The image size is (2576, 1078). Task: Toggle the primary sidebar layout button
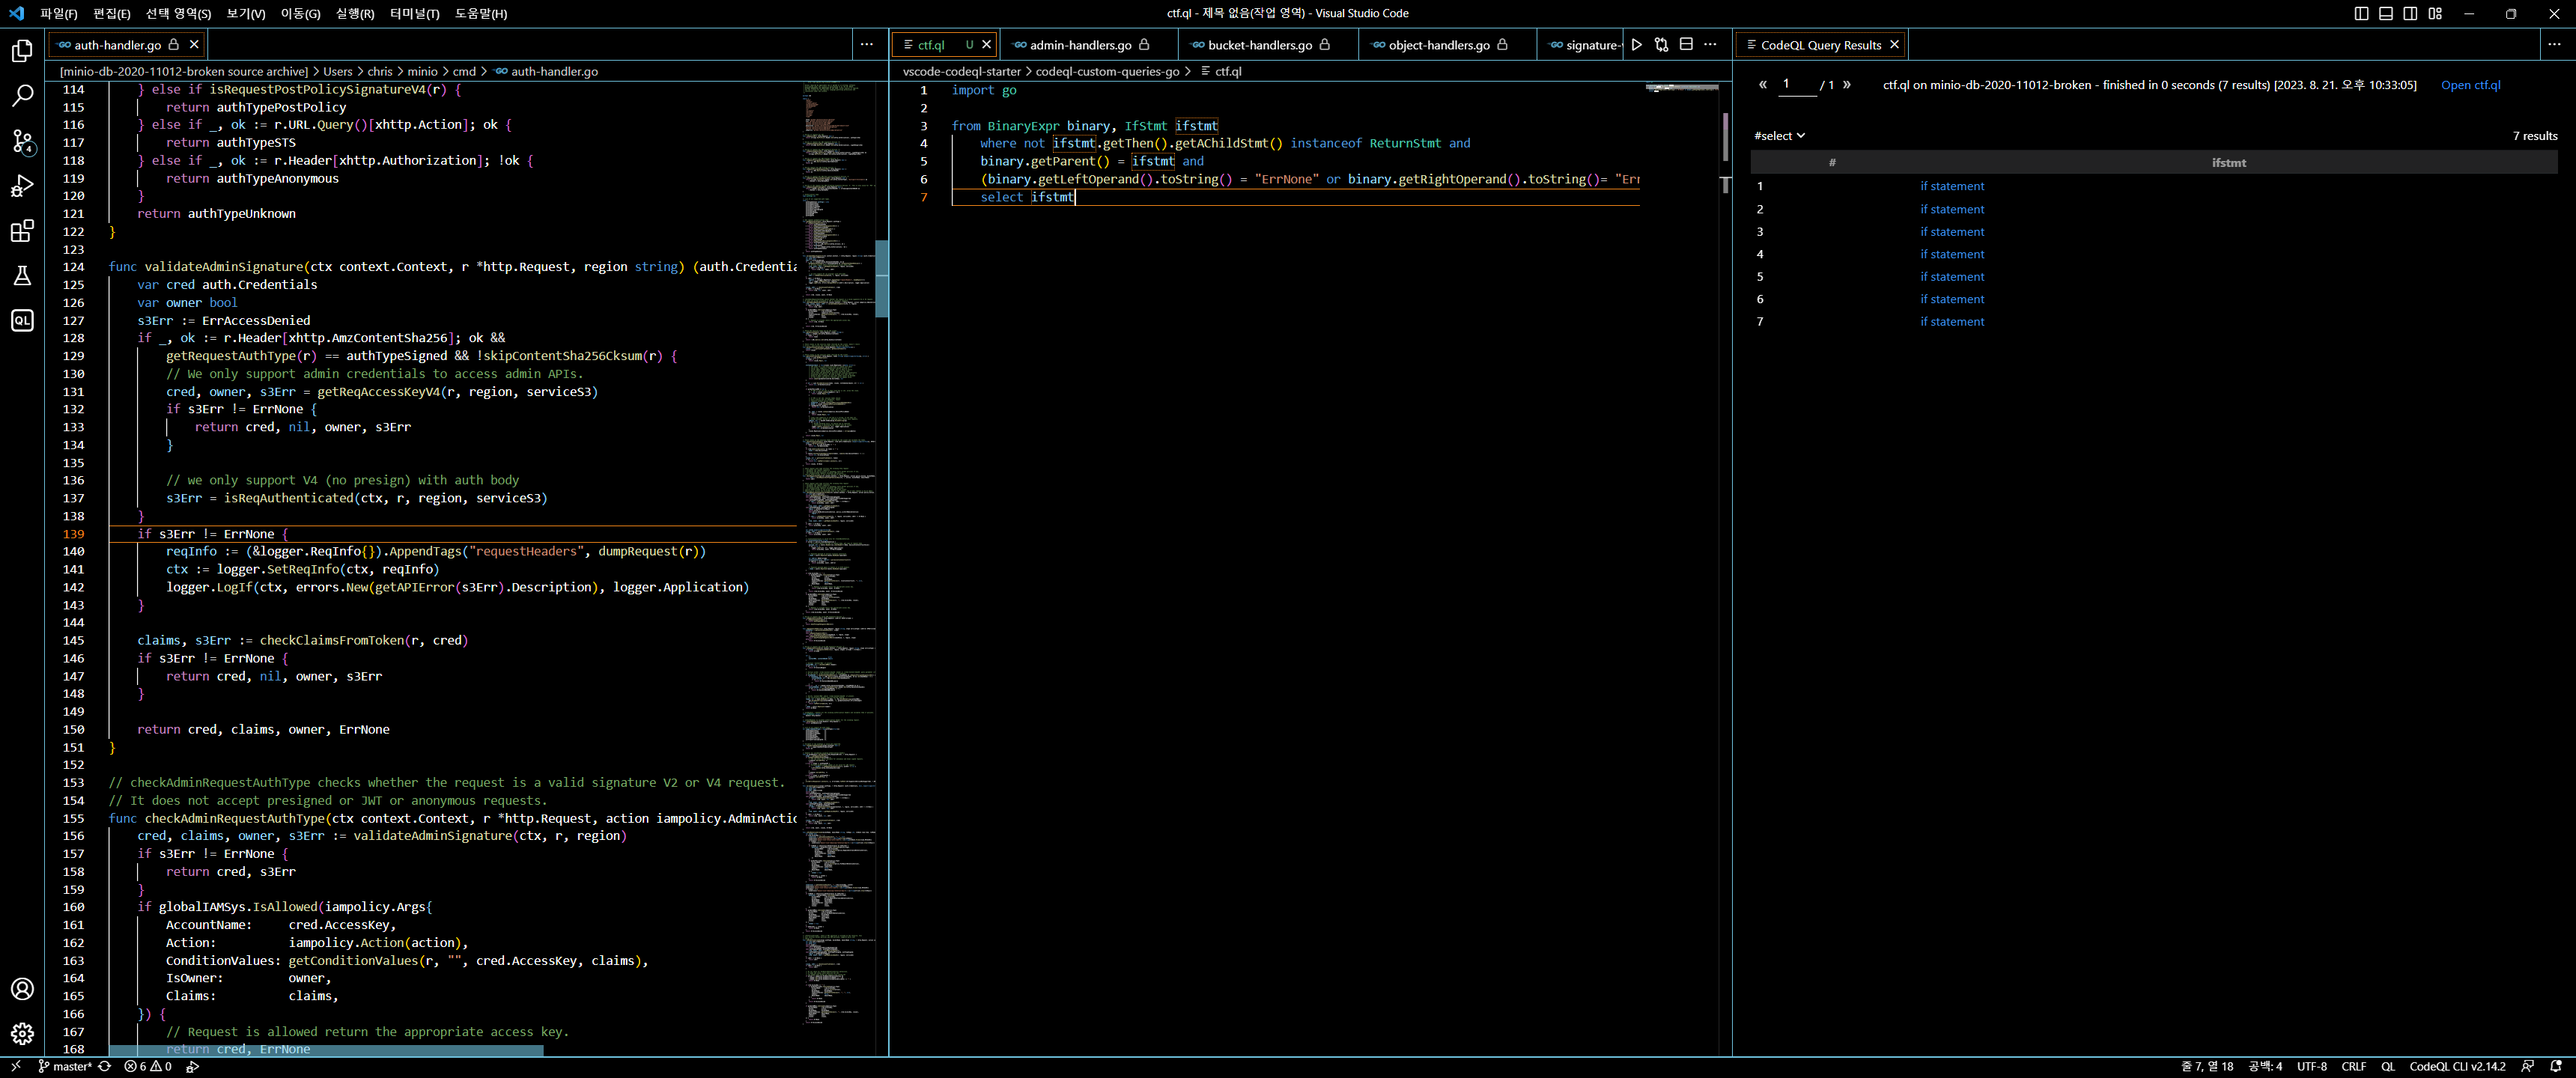2362,13
